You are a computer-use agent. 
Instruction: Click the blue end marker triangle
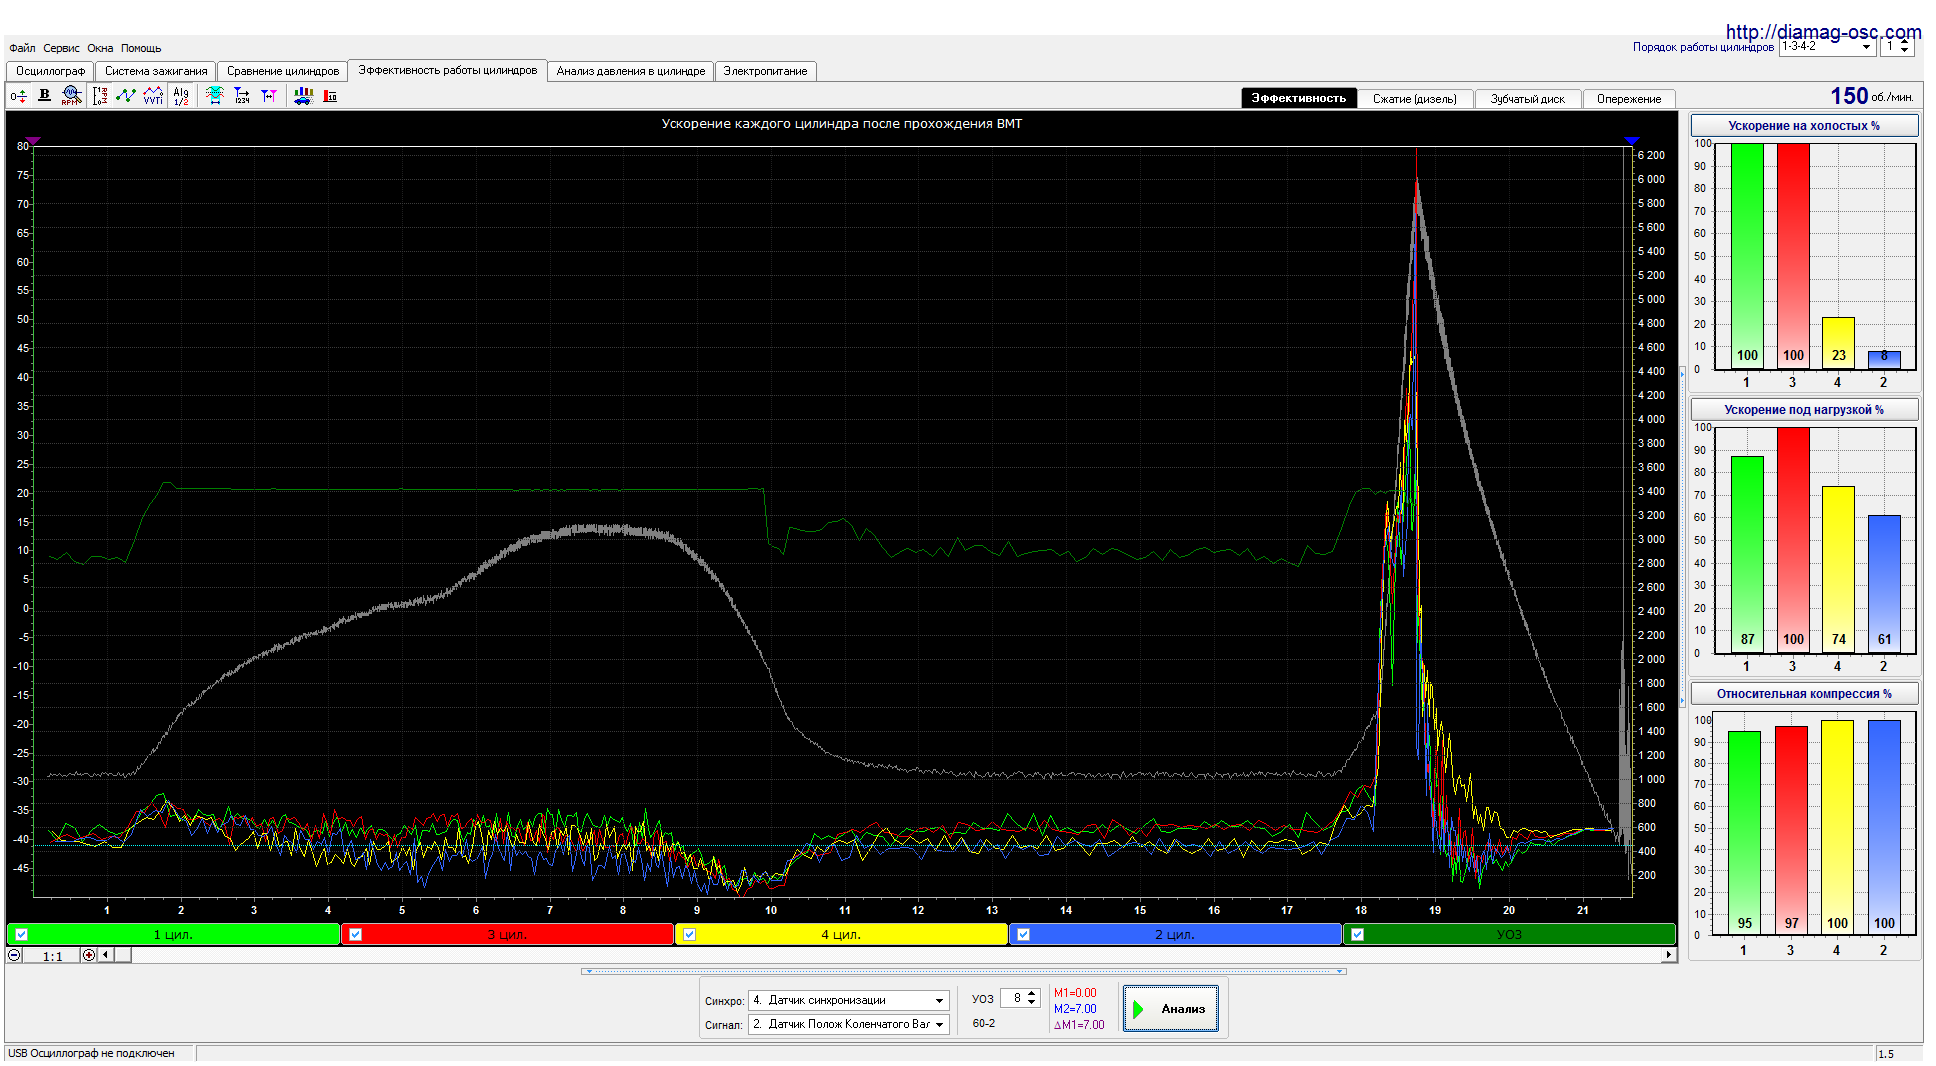pos(1632,142)
